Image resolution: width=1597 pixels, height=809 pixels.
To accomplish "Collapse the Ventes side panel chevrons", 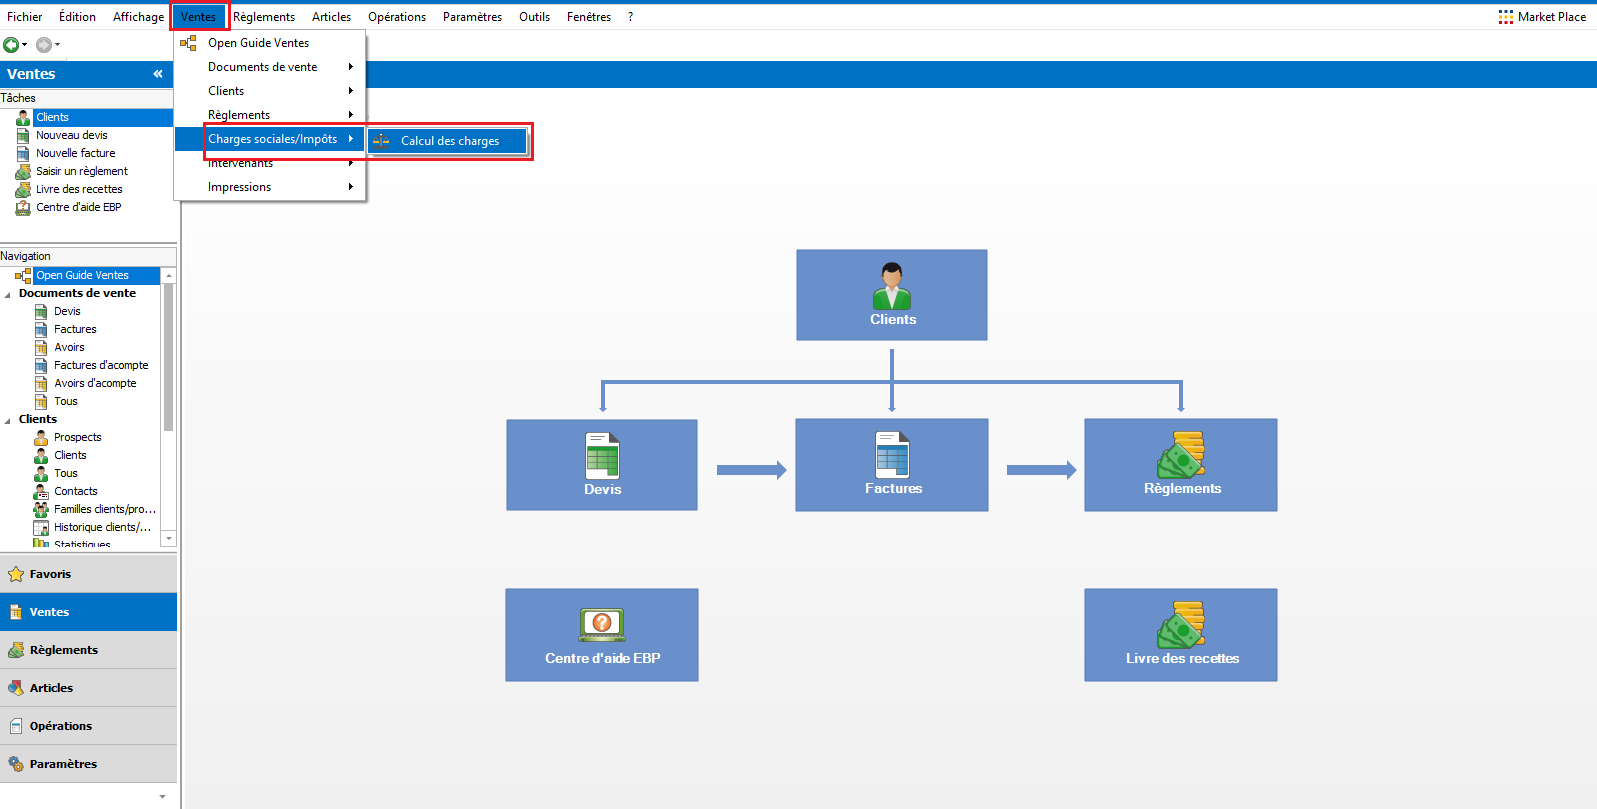I will 158,74.
